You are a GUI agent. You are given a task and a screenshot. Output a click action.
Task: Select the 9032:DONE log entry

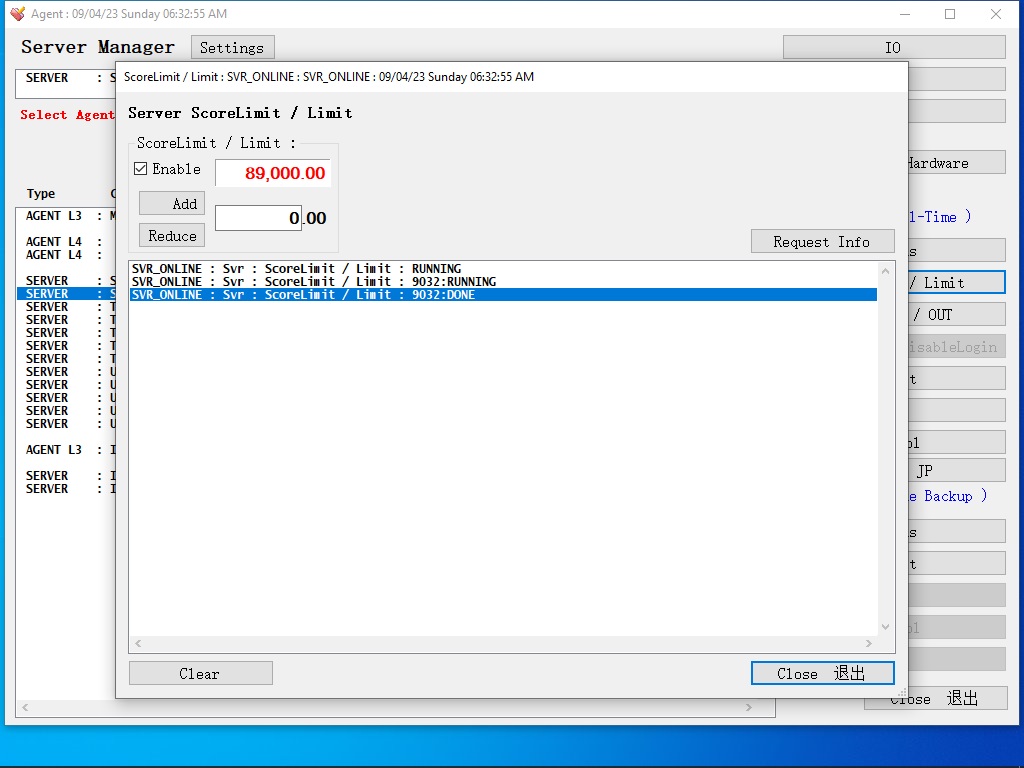400,295
